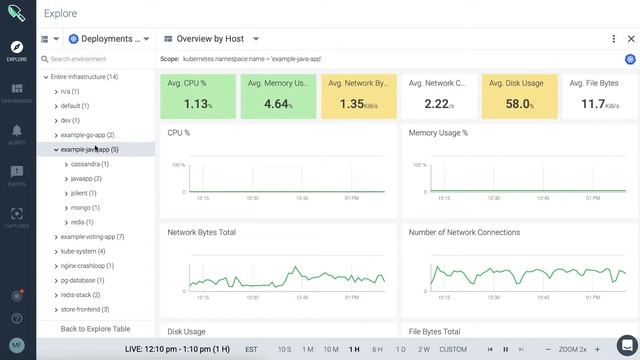The height and width of the screenshot is (360, 640).
Task: Click the CPU % chart title
Action: pos(179,133)
